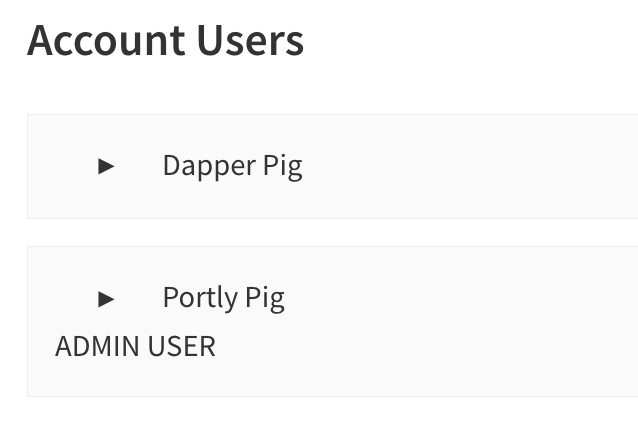Click the gap between the two user panels

(330, 232)
